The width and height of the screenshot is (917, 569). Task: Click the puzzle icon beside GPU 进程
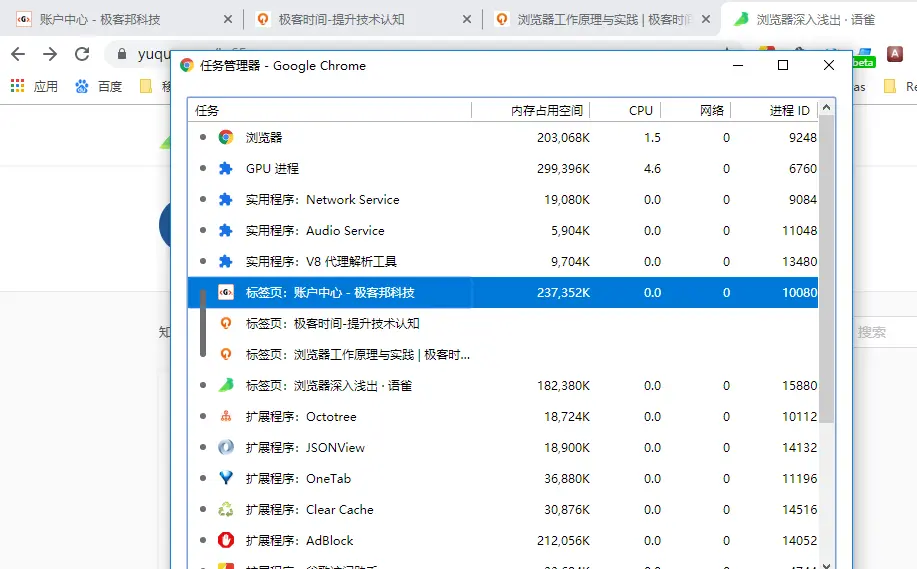[x=226, y=168]
